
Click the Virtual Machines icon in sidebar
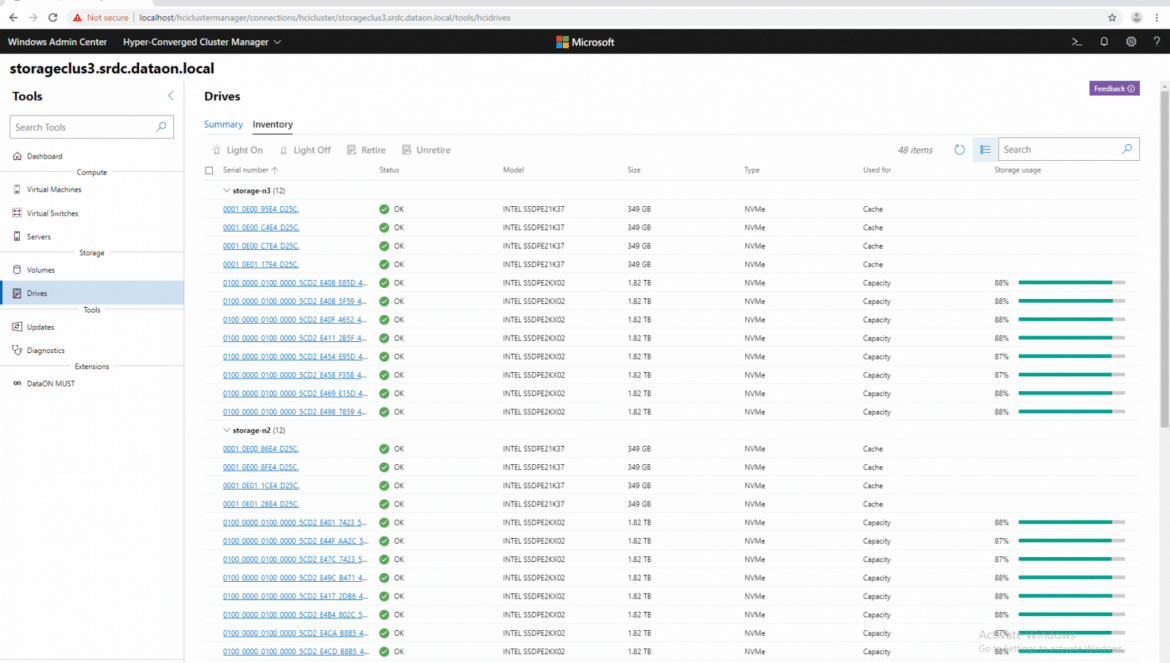(x=17, y=189)
